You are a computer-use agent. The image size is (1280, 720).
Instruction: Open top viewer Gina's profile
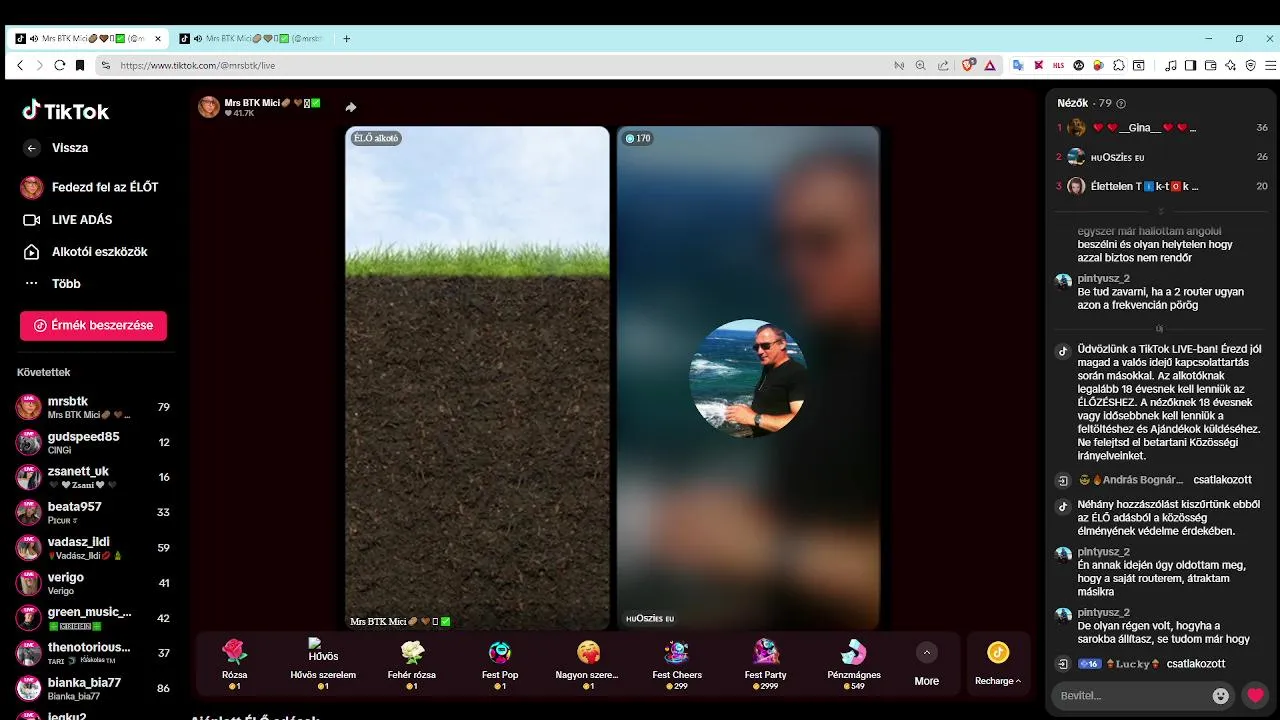click(x=1162, y=128)
